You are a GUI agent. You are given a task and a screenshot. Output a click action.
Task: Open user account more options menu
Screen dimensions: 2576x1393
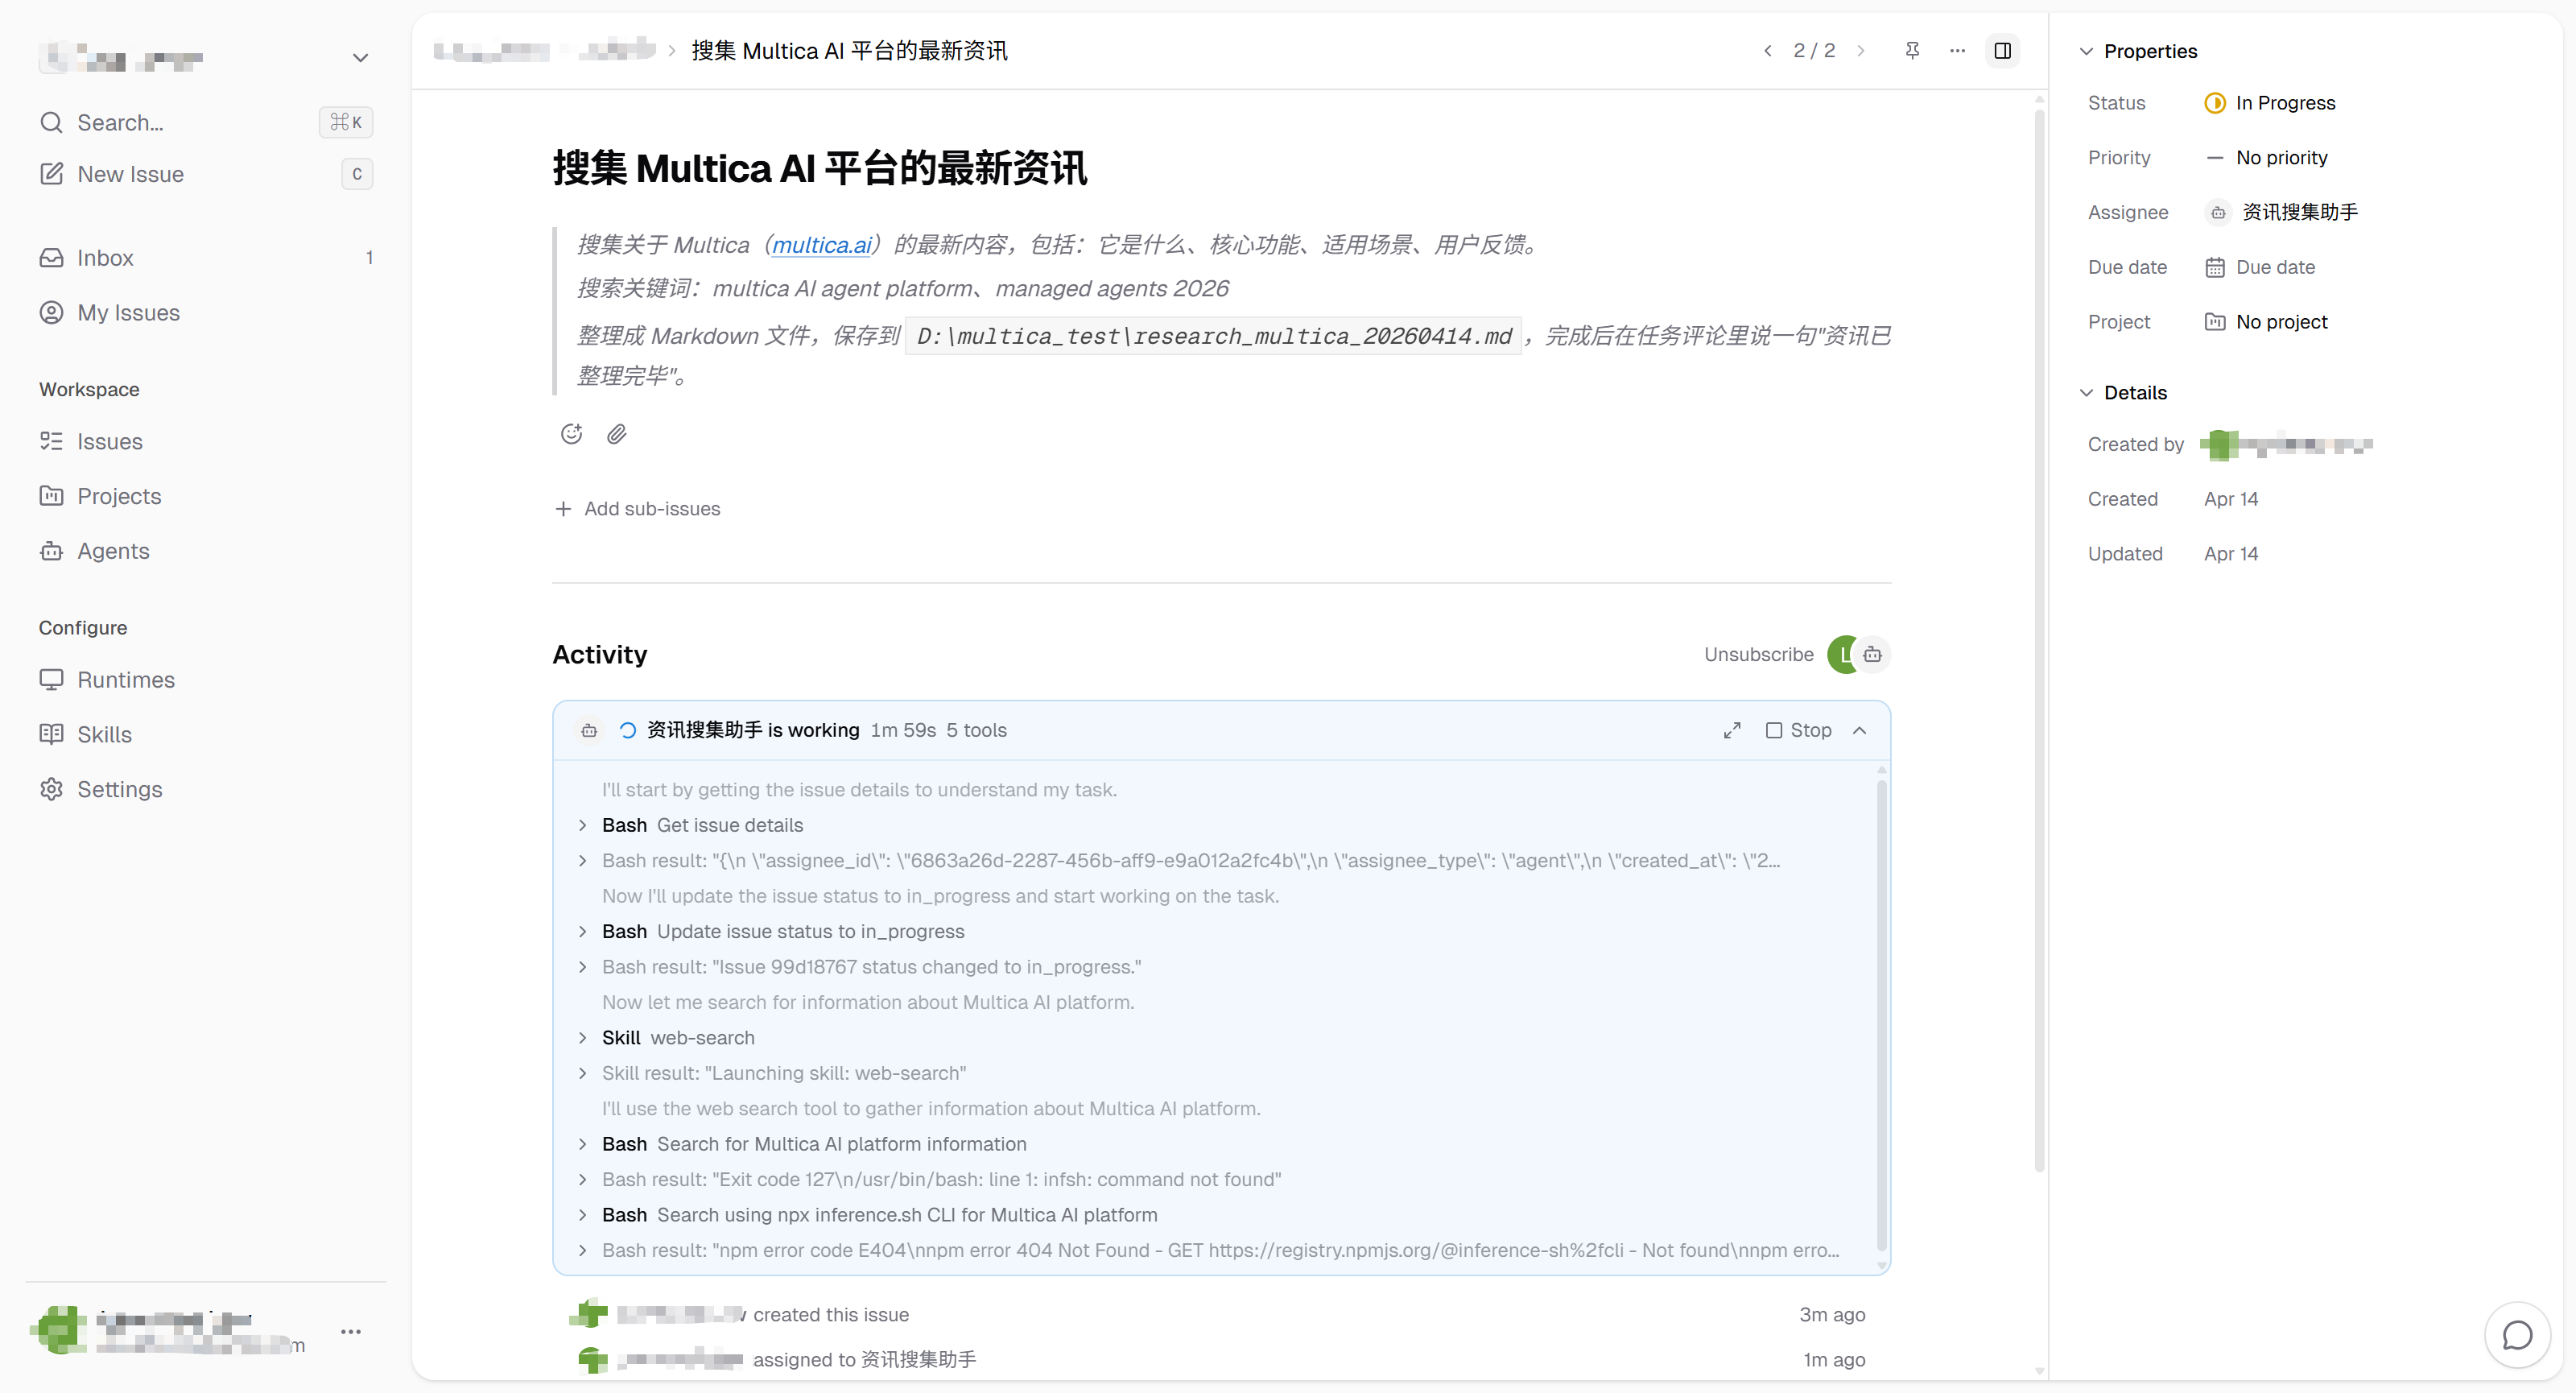(x=351, y=1331)
